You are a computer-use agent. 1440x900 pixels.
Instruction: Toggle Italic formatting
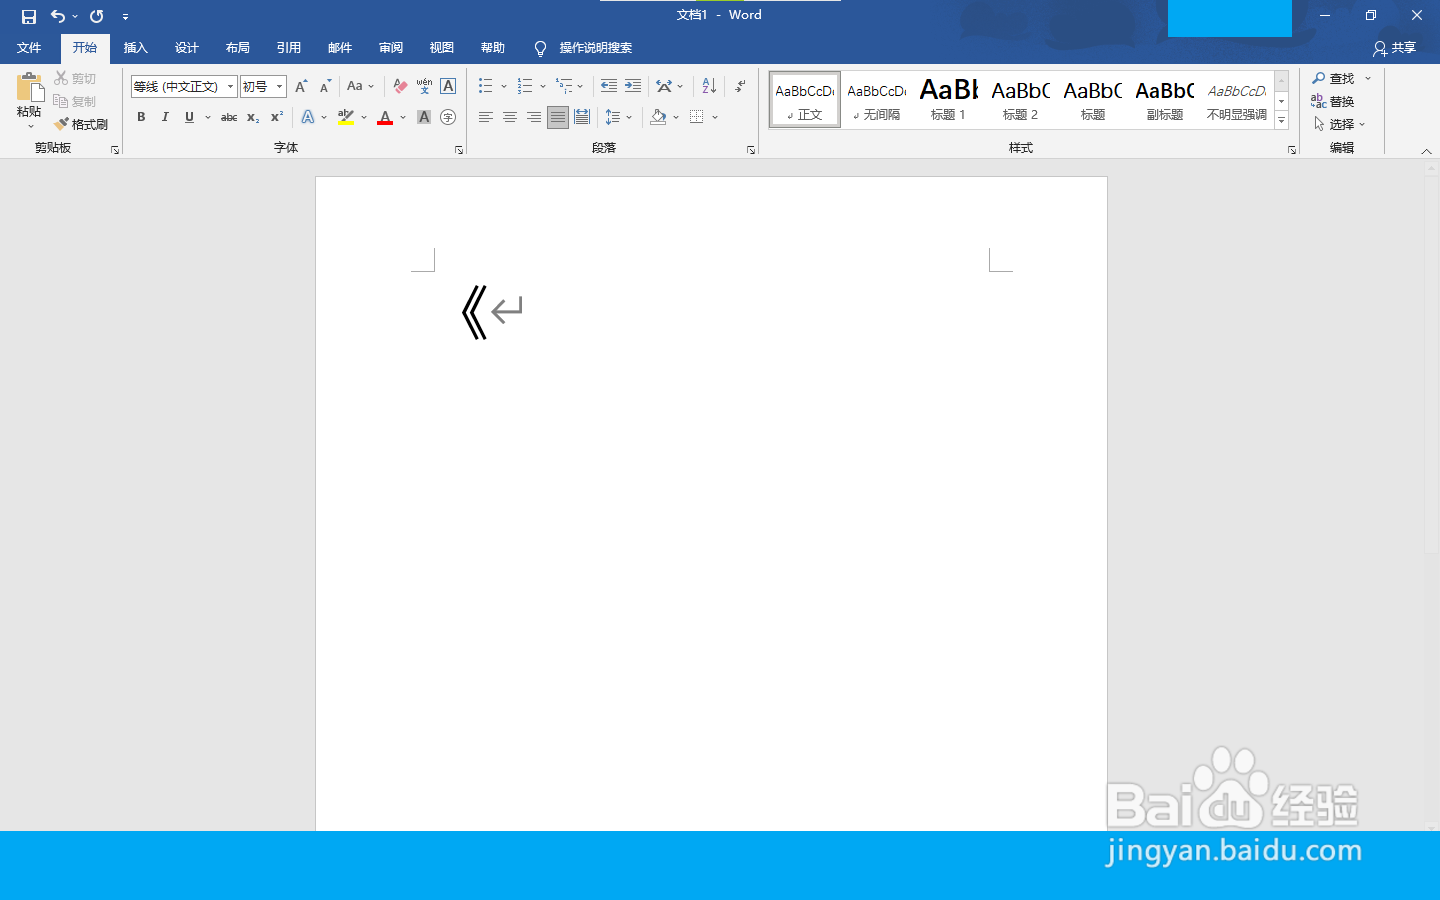tap(165, 117)
